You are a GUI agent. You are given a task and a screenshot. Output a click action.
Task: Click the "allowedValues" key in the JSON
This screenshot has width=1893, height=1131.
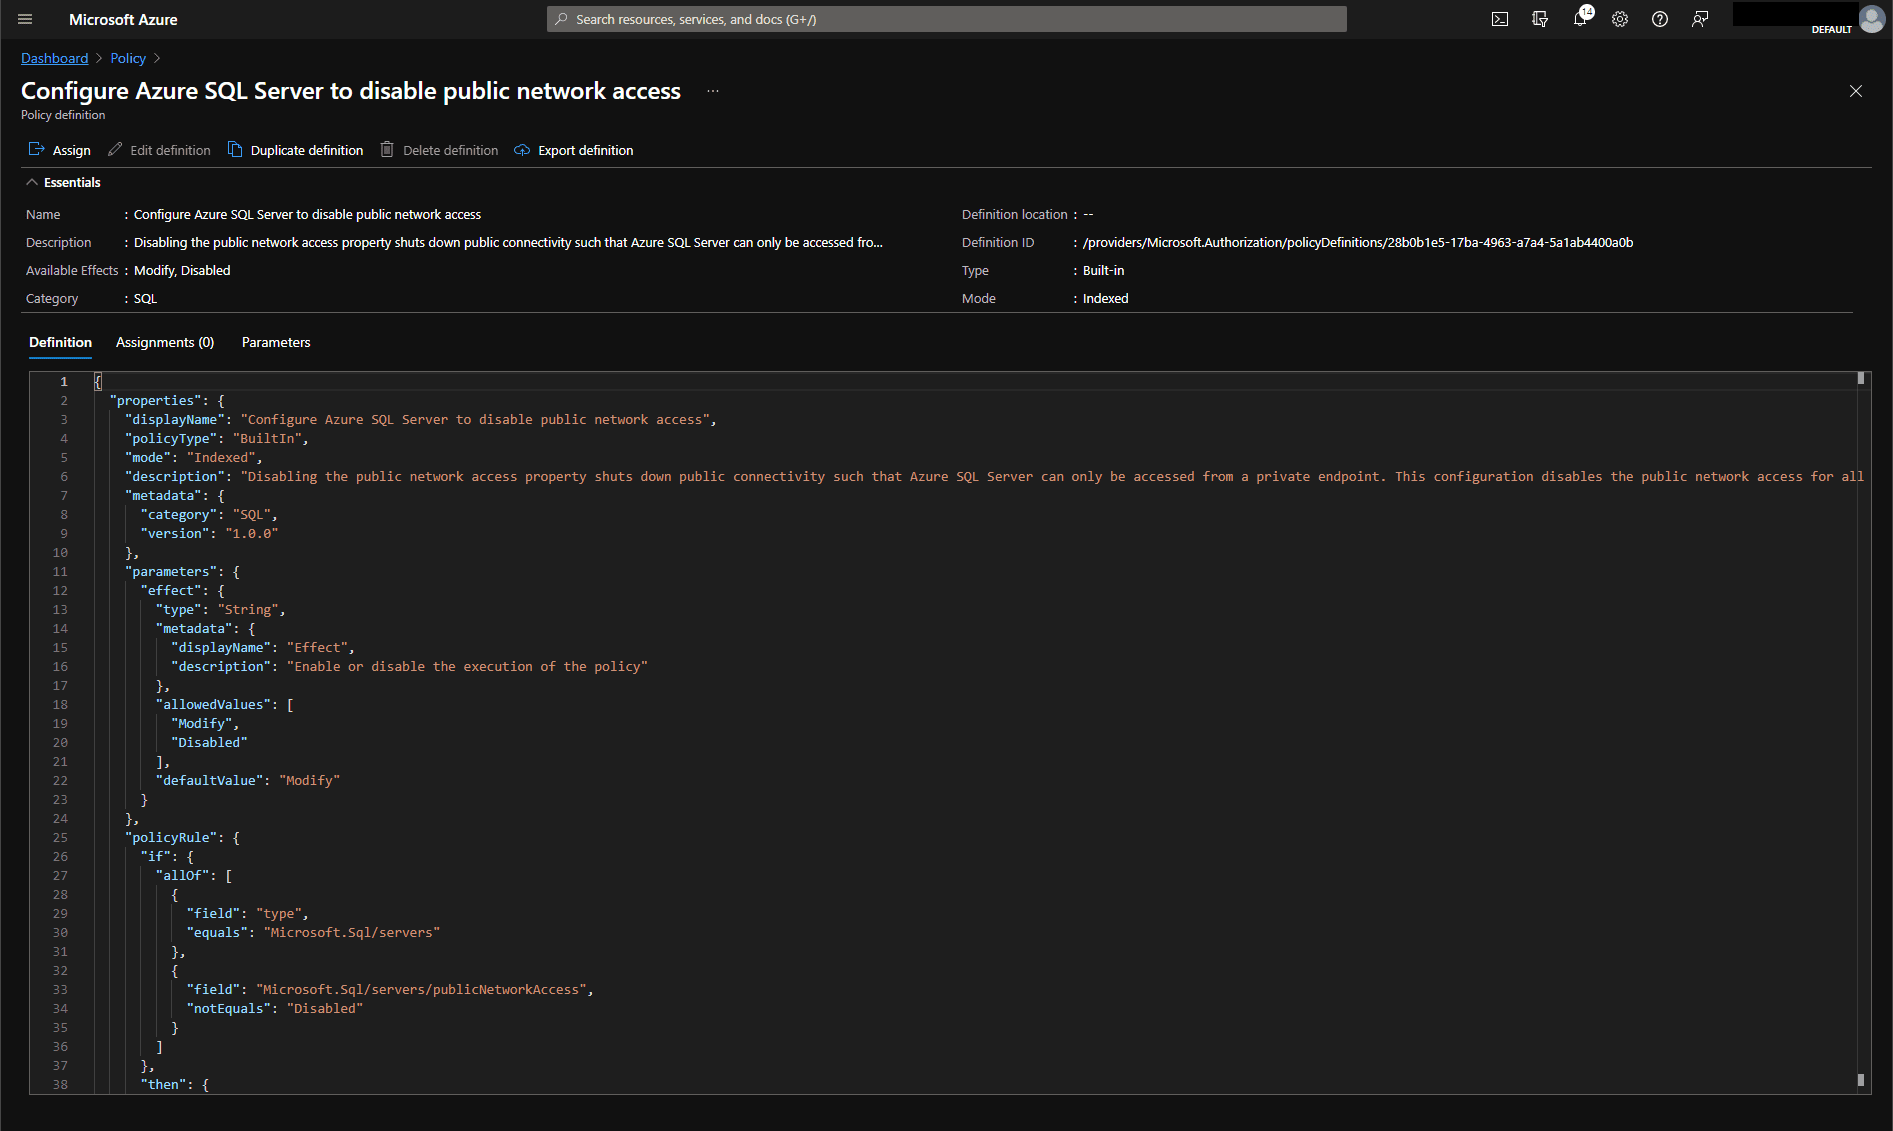[x=213, y=704]
